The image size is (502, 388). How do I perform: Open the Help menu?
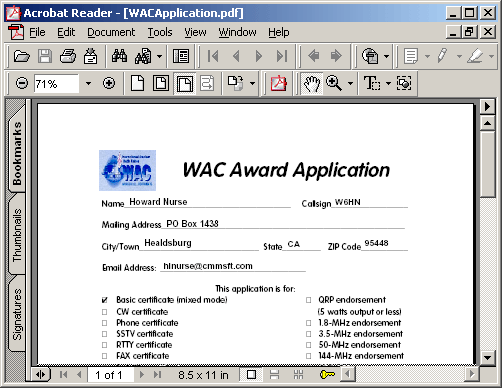click(279, 32)
